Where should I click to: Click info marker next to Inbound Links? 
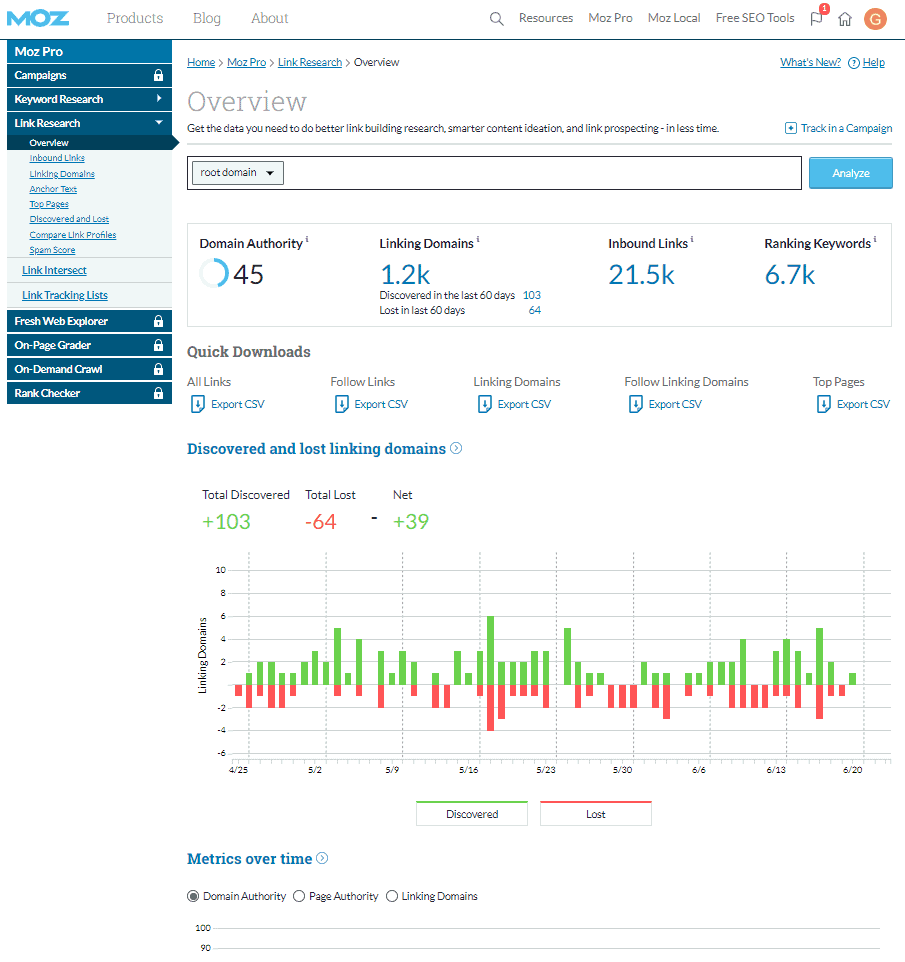[692, 239]
